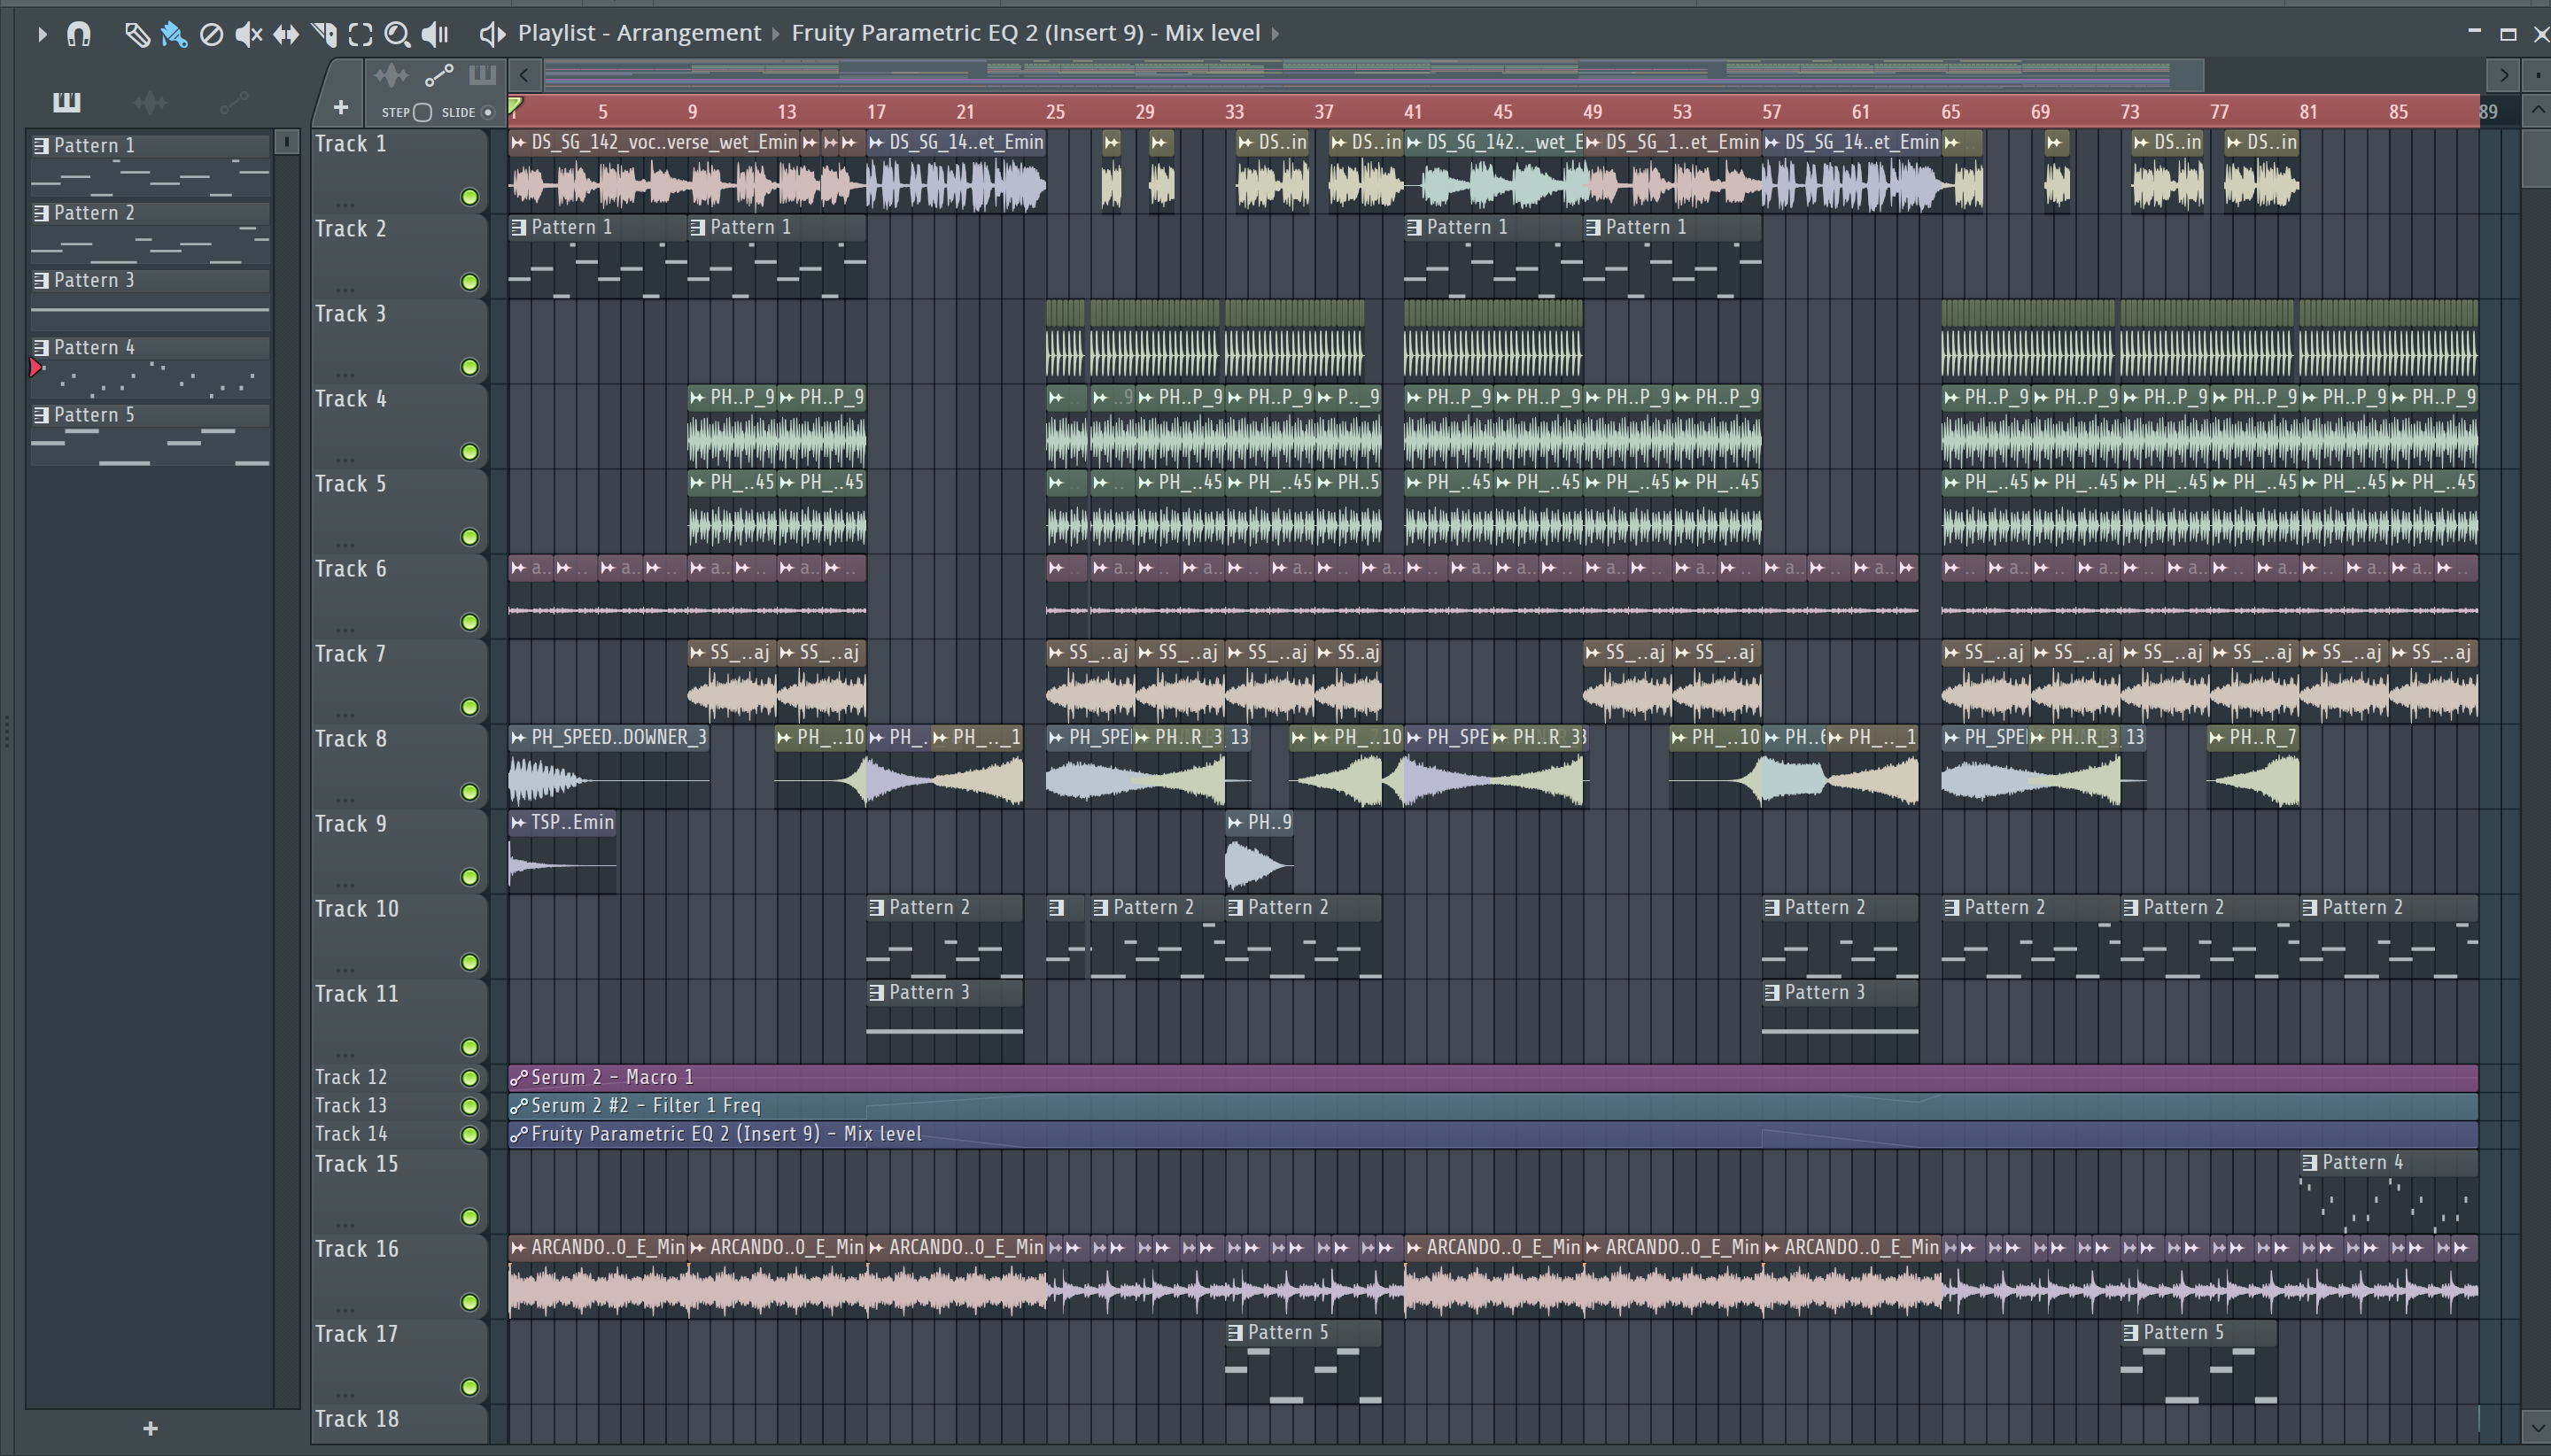2551x1456 pixels.
Task: Mute Track 6 via its green light
Action: click(469, 622)
